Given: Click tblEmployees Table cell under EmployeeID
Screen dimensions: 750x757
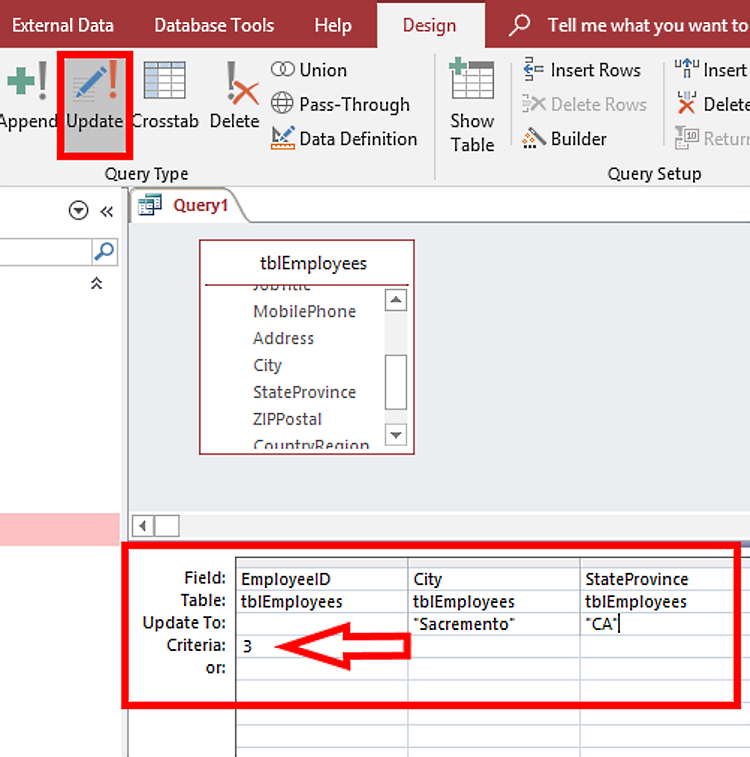Looking at the screenshot, I should point(322,602).
